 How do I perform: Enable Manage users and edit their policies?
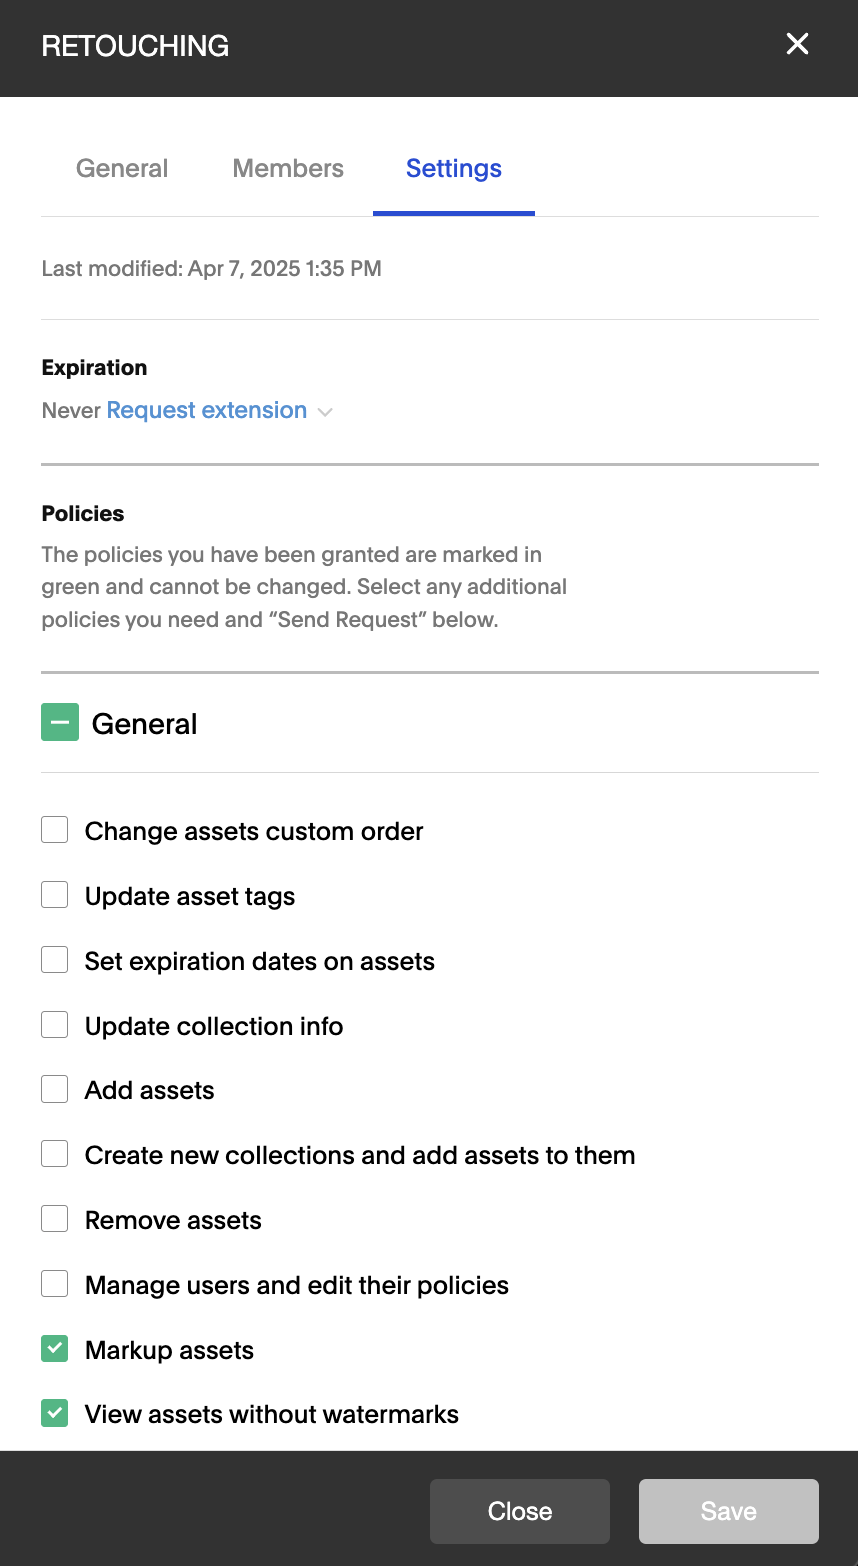pyautogui.click(x=55, y=1284)
